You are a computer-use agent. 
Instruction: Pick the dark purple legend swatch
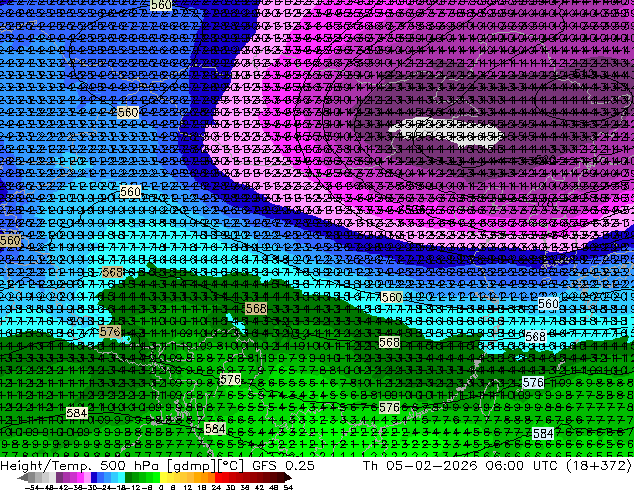59,477
